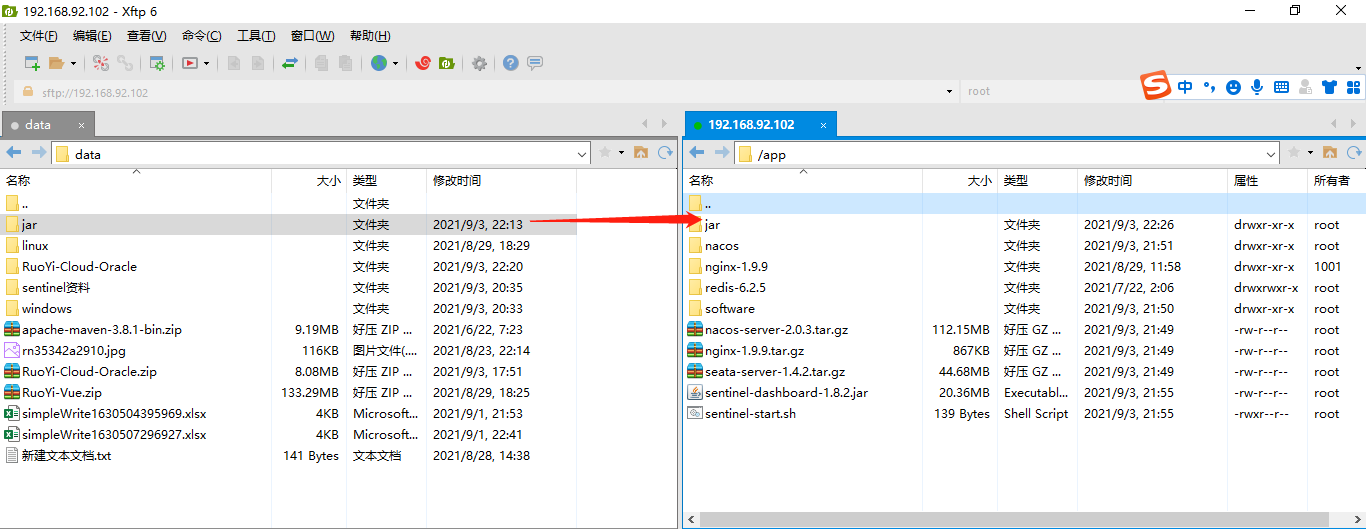Select sentinel-dashboard-1.8.2.jar in remote pane
1366x529 pixels.
1024,393
